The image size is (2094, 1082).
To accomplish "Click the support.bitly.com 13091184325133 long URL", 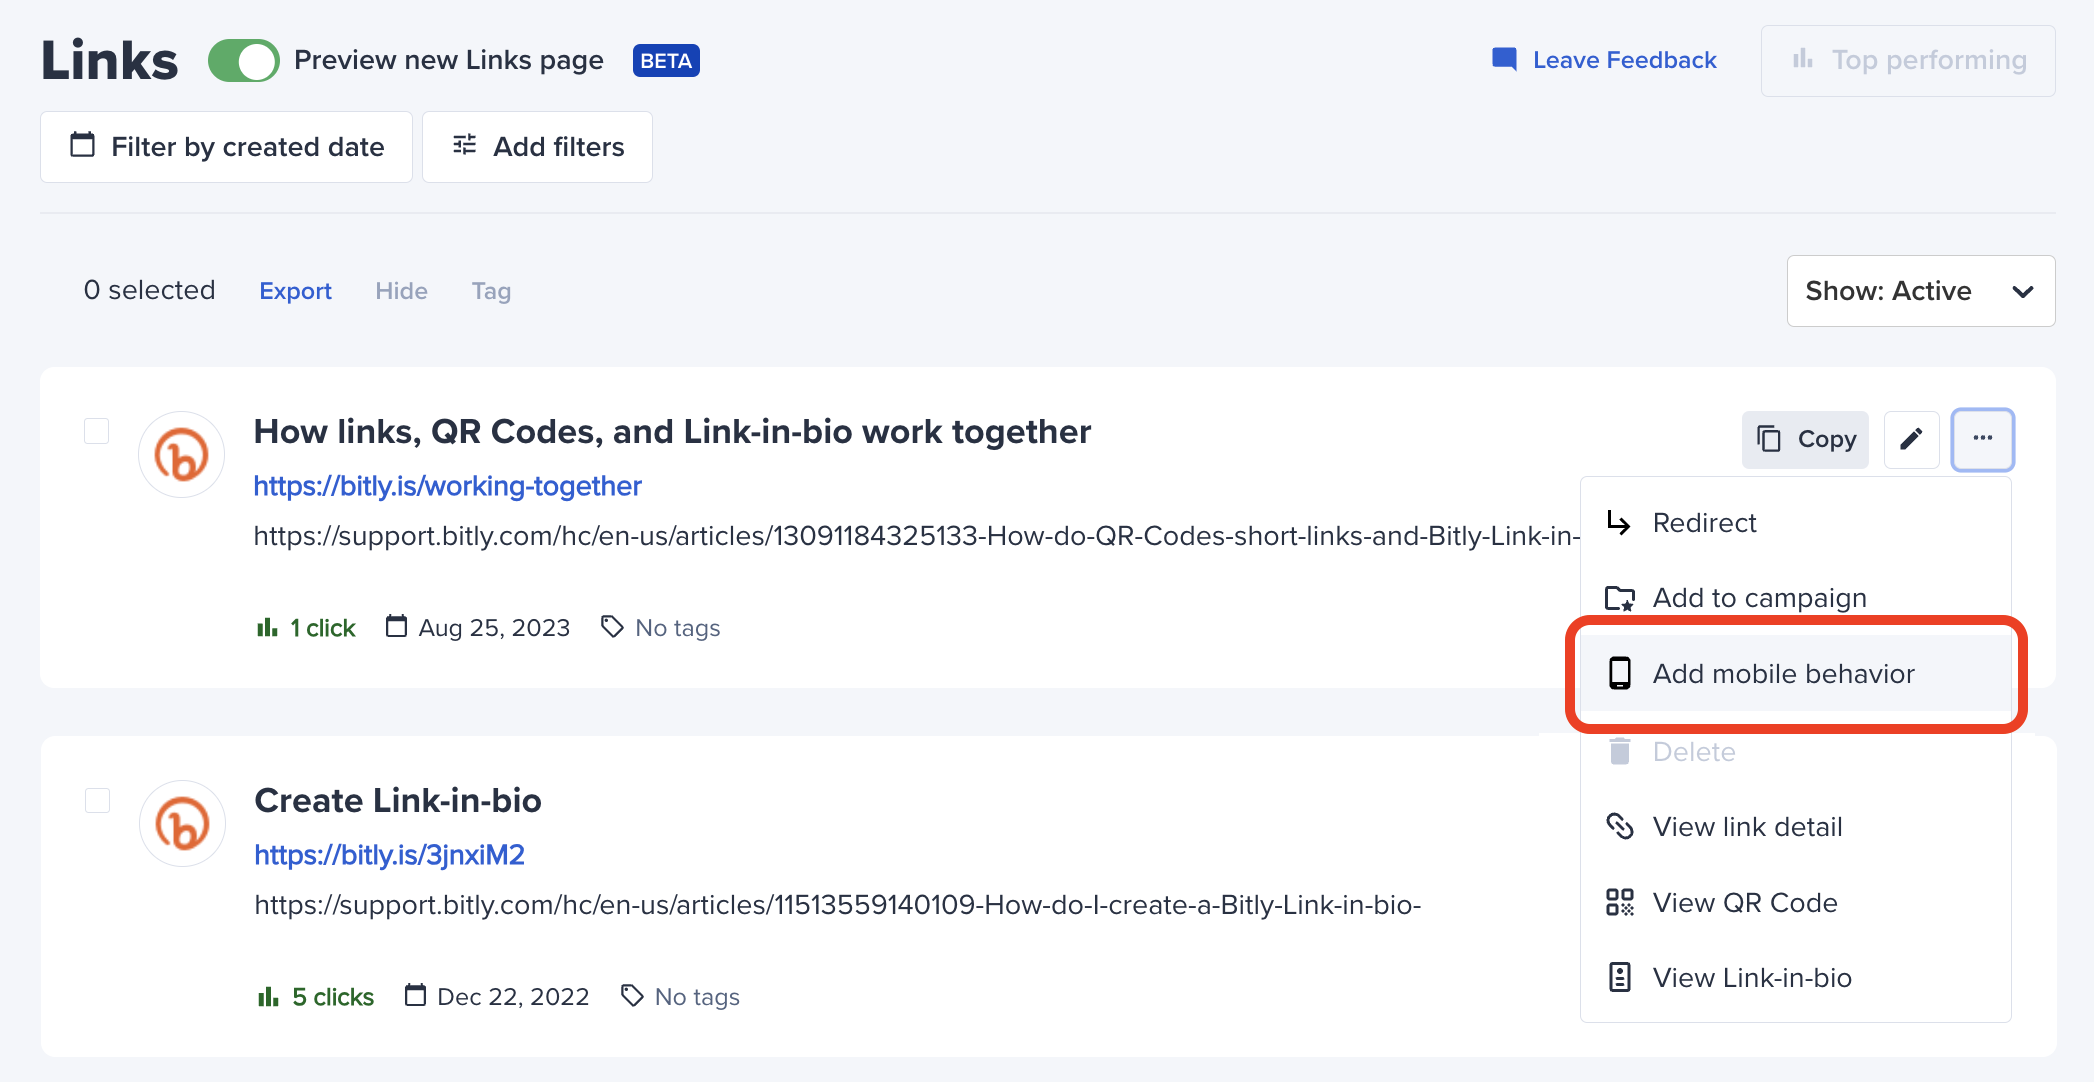I will coord(917,536).
